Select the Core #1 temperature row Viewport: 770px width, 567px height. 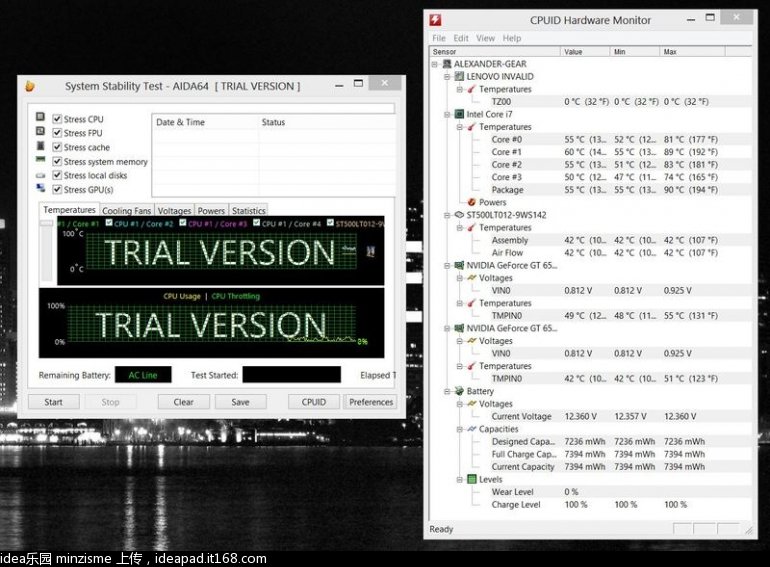tap(589, 152)
